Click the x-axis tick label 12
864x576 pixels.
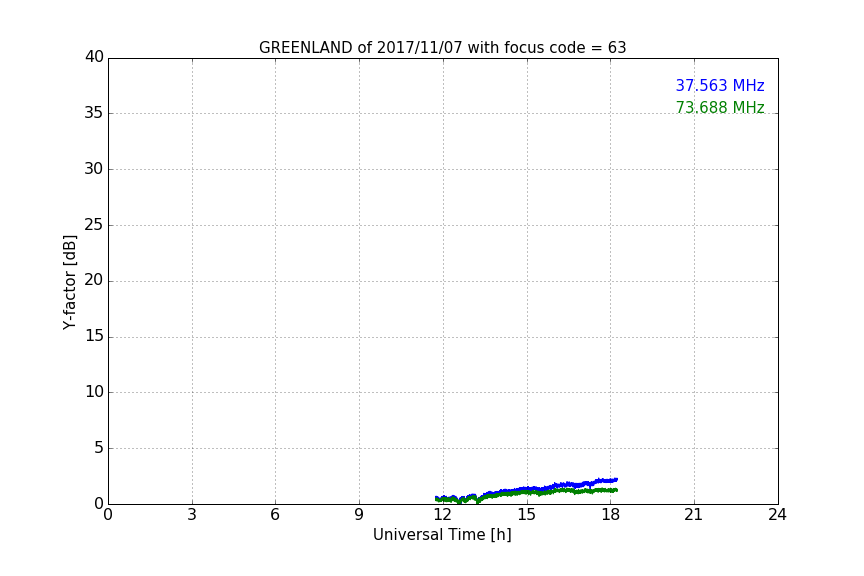click(442, 515)
